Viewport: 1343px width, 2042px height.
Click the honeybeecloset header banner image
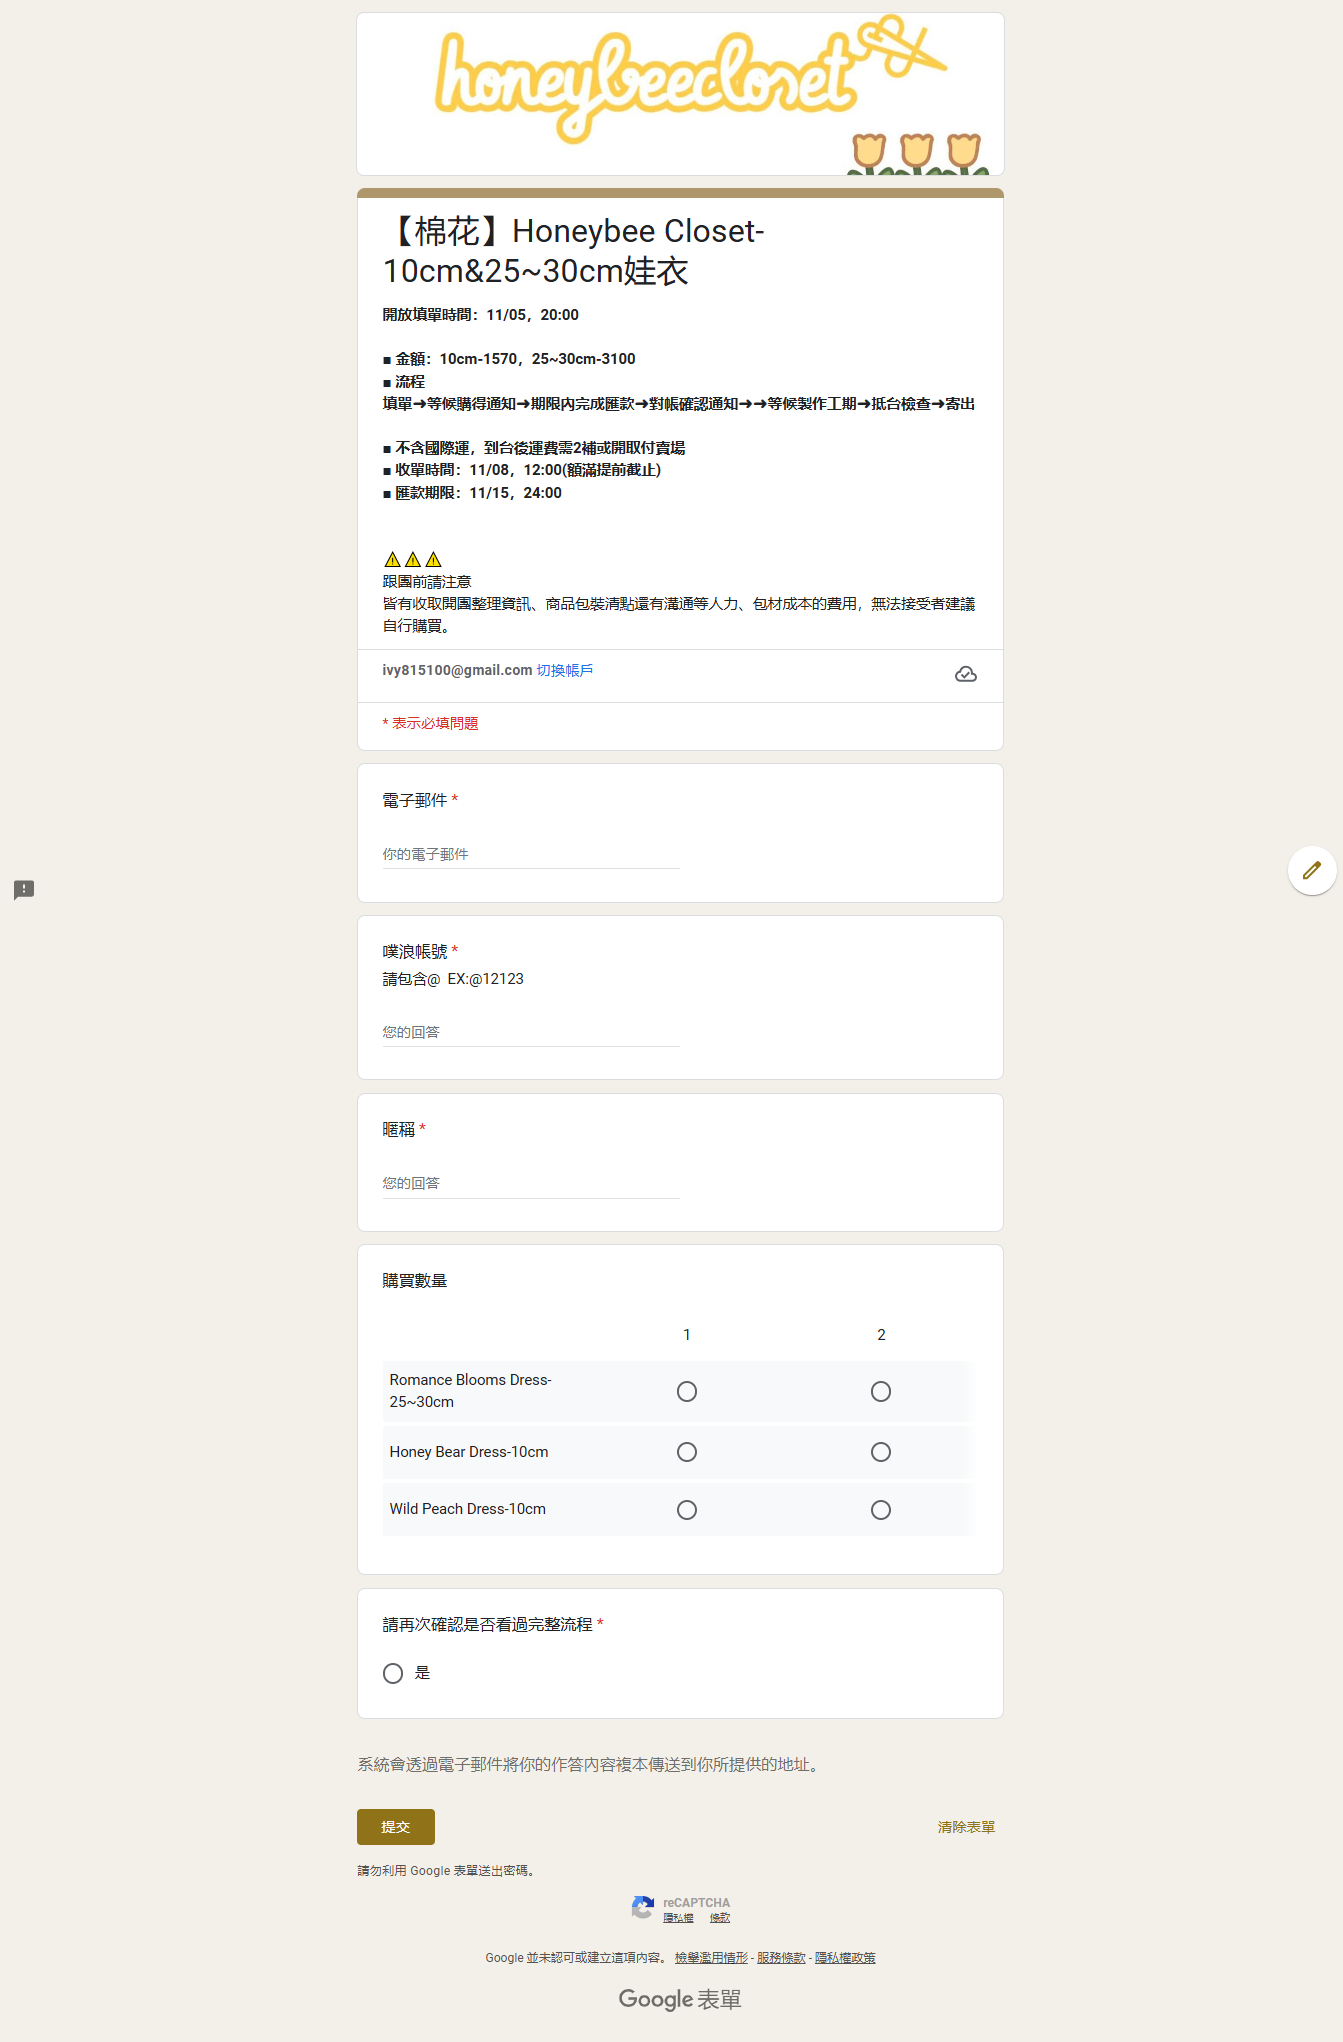[x=680, y=94]
